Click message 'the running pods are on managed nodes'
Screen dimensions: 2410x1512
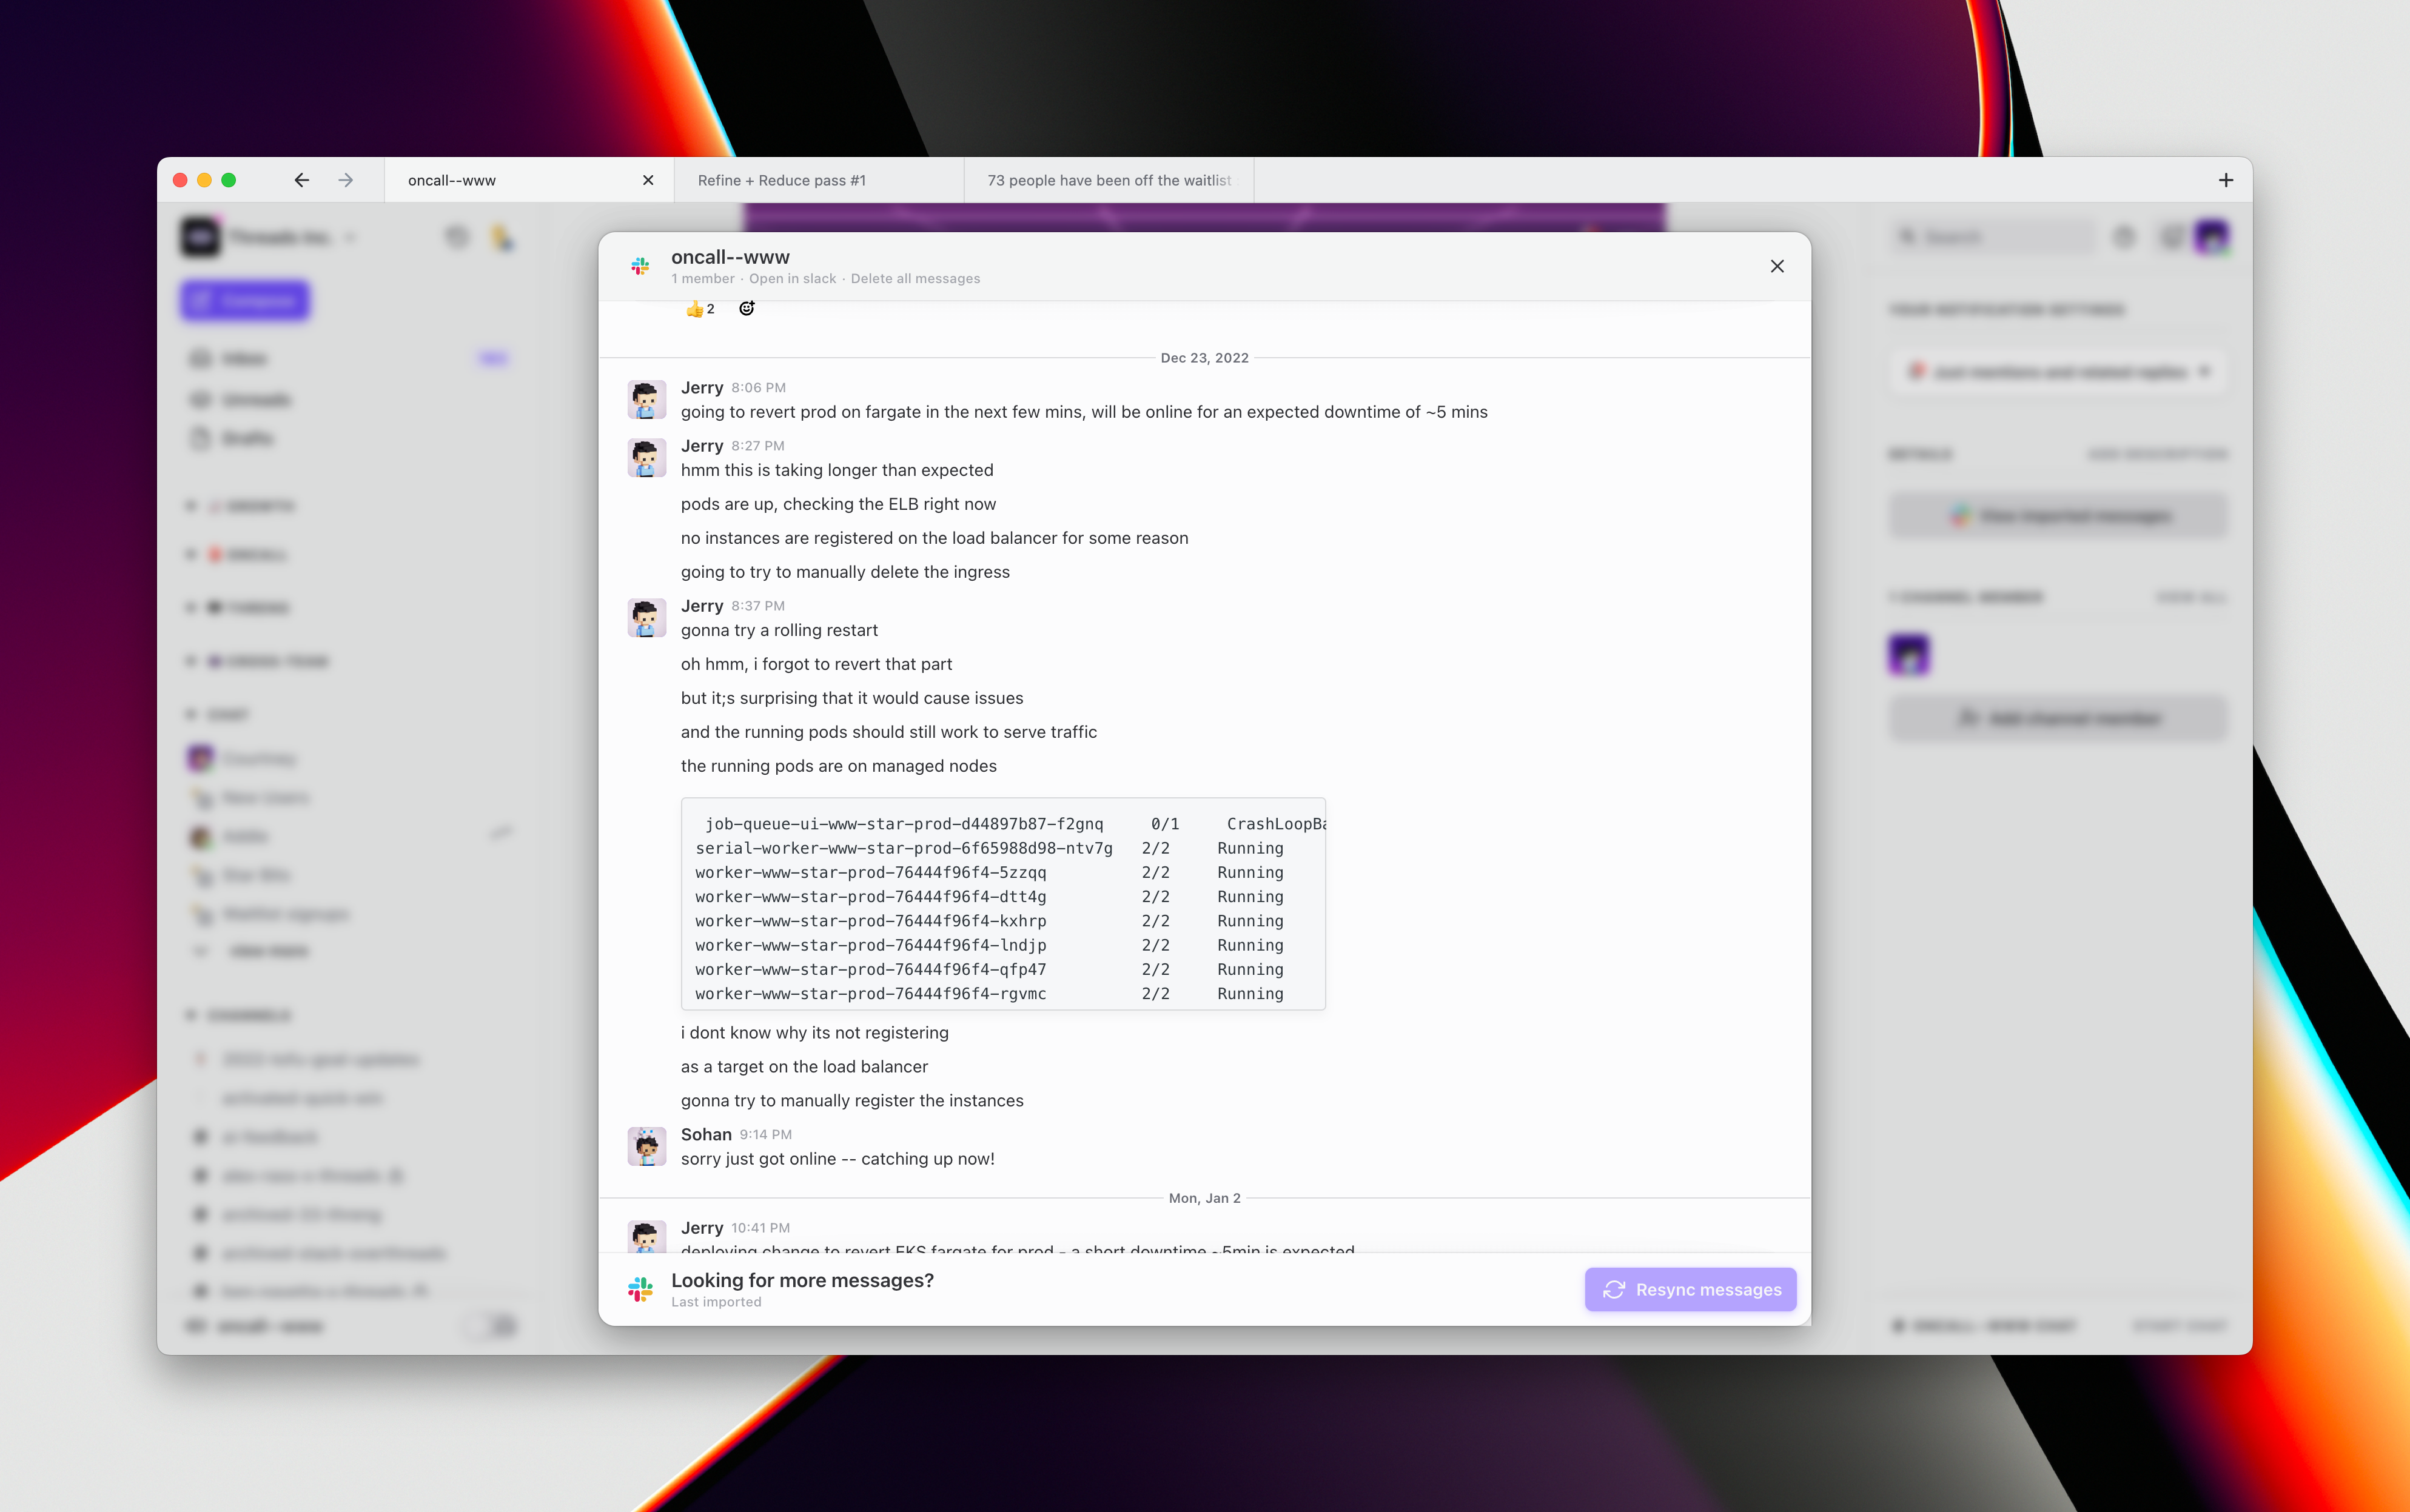pos(838,766)
